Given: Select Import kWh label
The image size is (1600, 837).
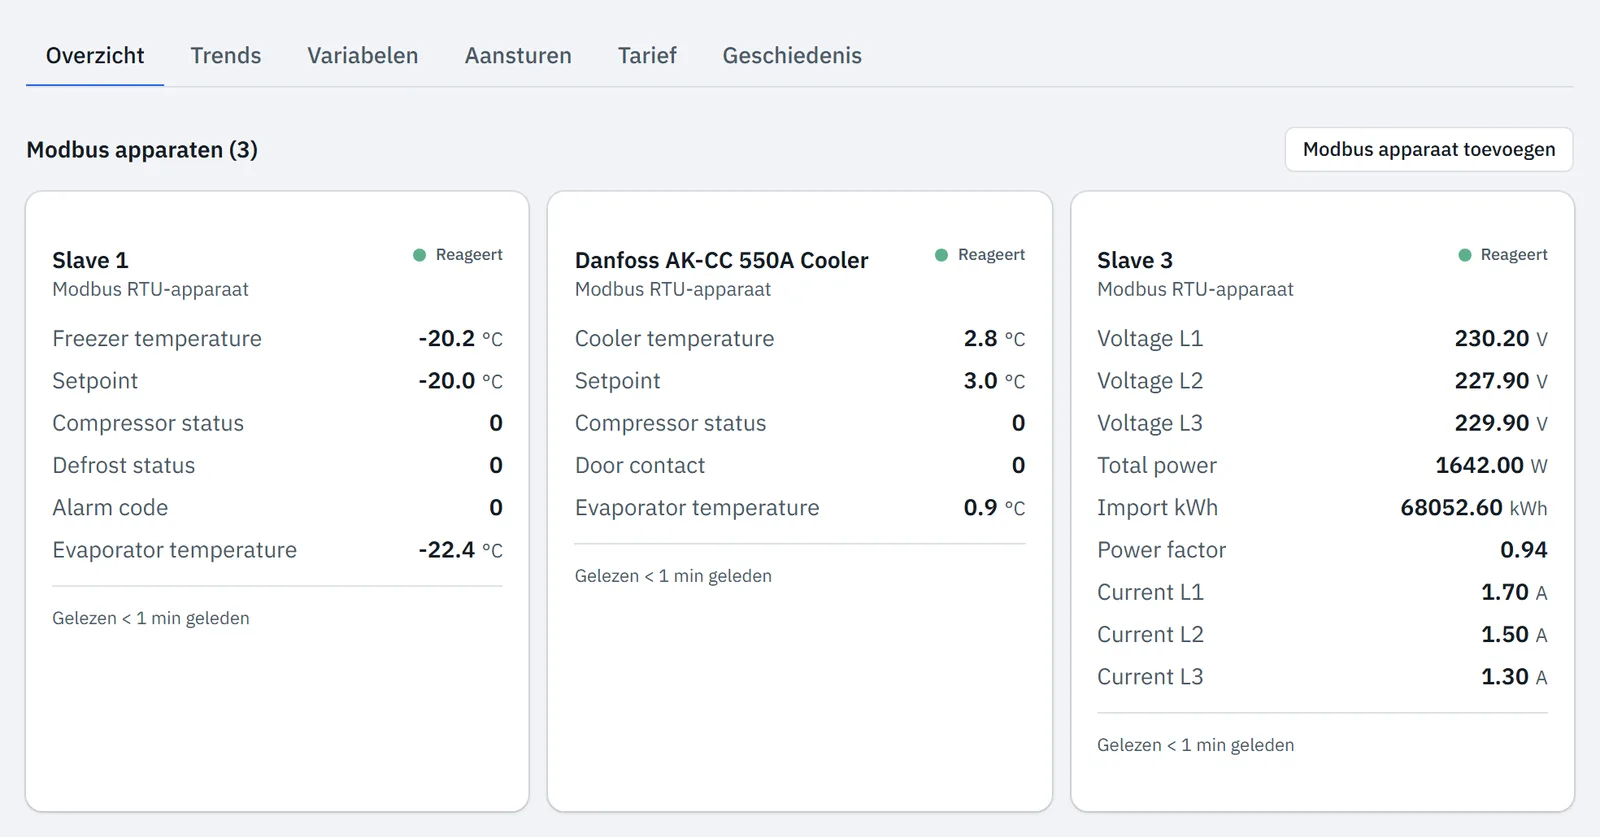Looking at the screenshot, I should click(x=1158, y=508).
